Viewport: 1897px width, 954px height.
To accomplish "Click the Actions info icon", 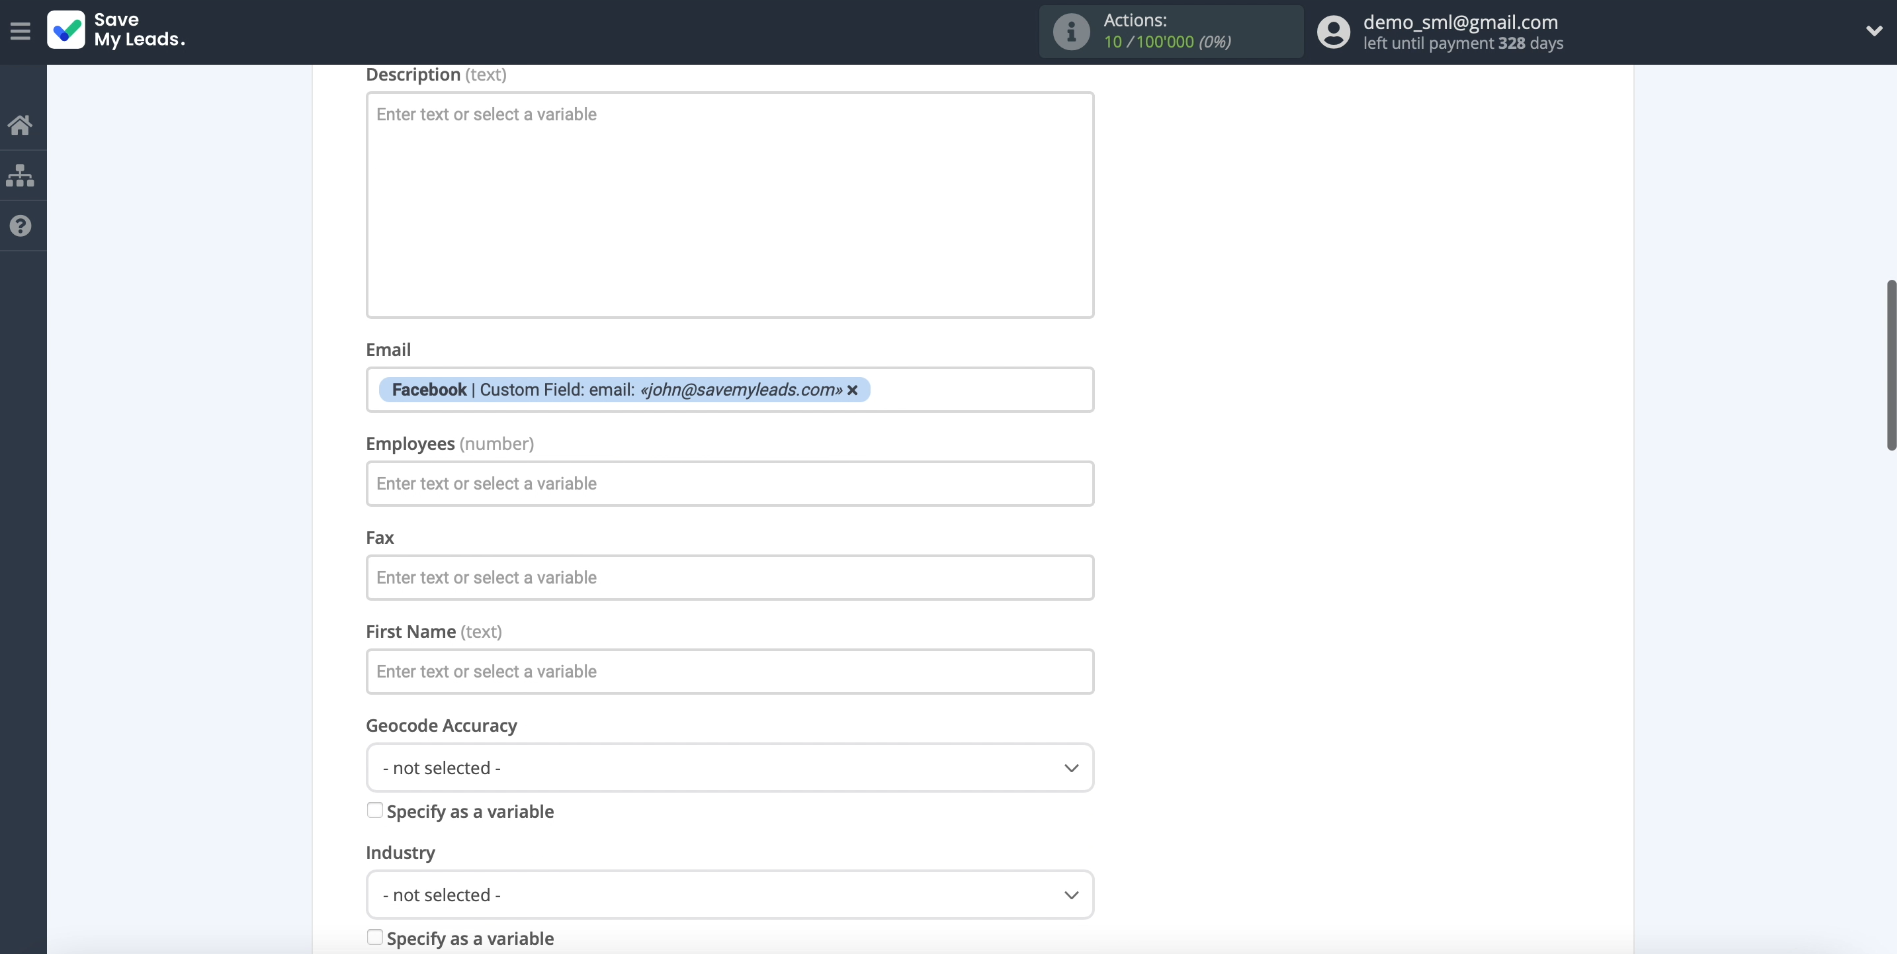I will click(1071, 32).
